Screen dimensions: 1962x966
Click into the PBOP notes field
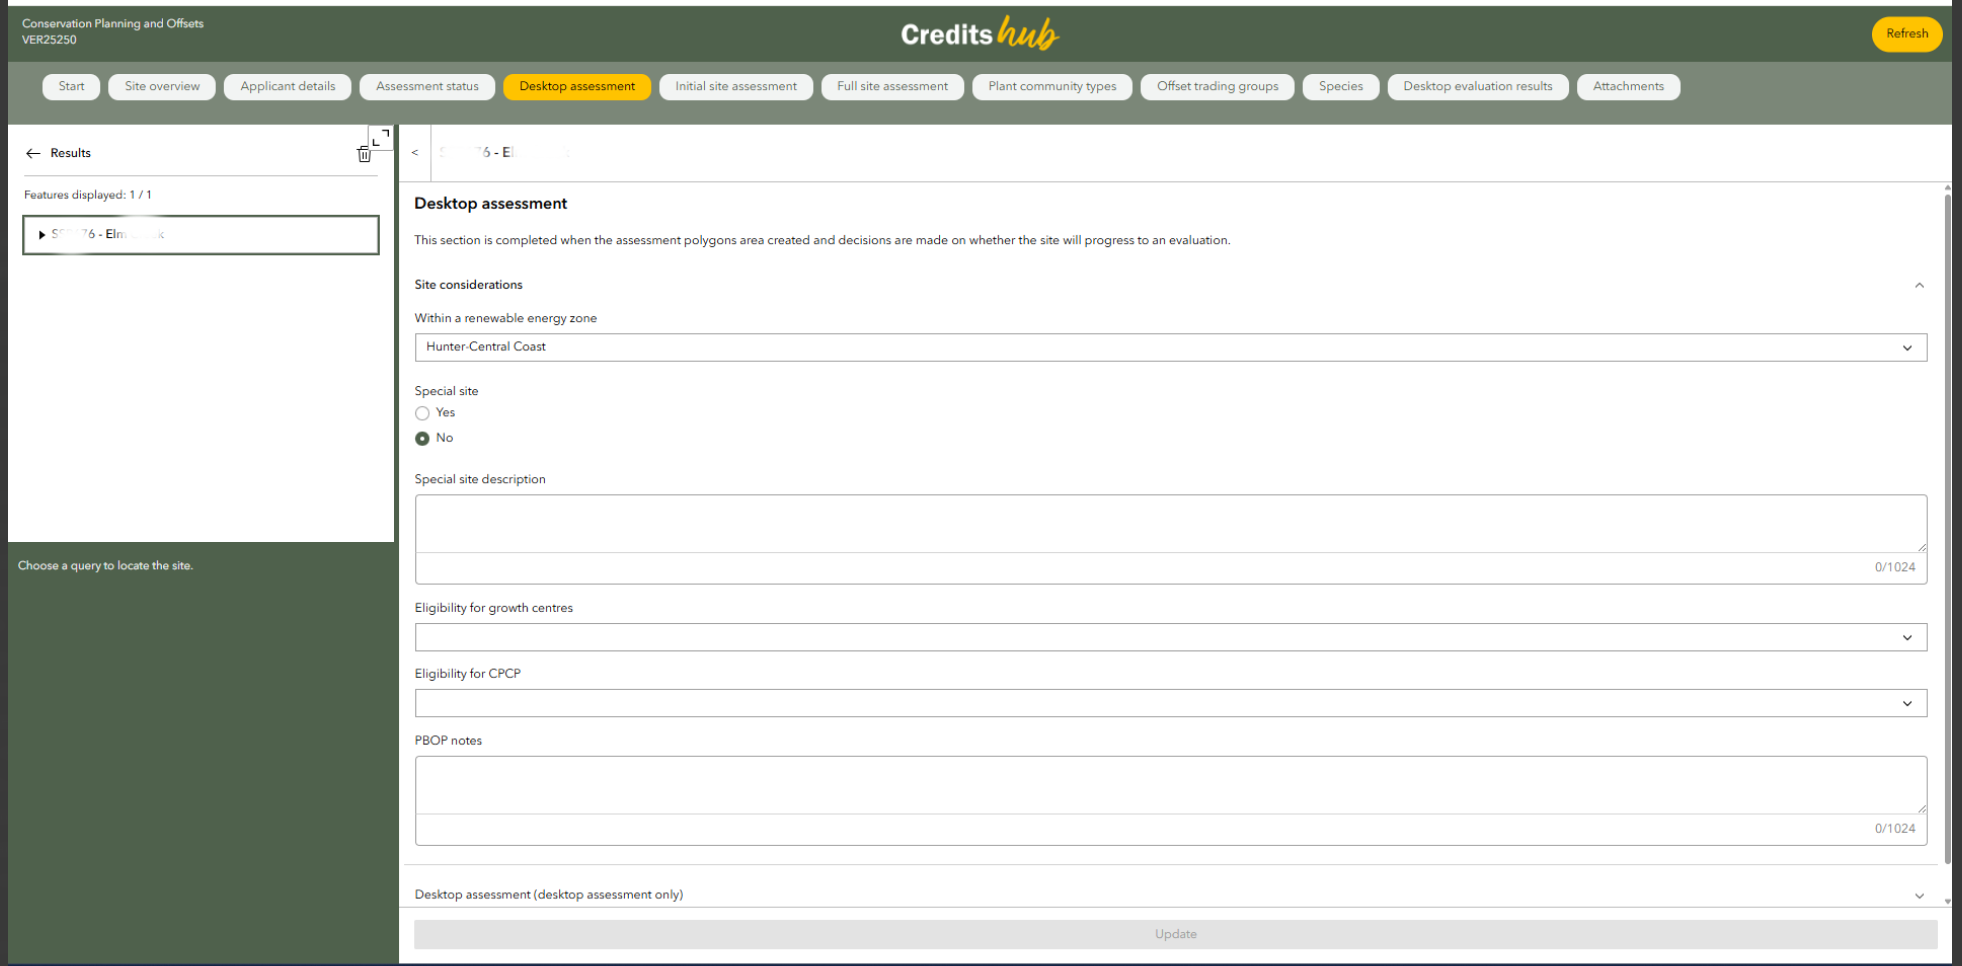[1171, 785]
